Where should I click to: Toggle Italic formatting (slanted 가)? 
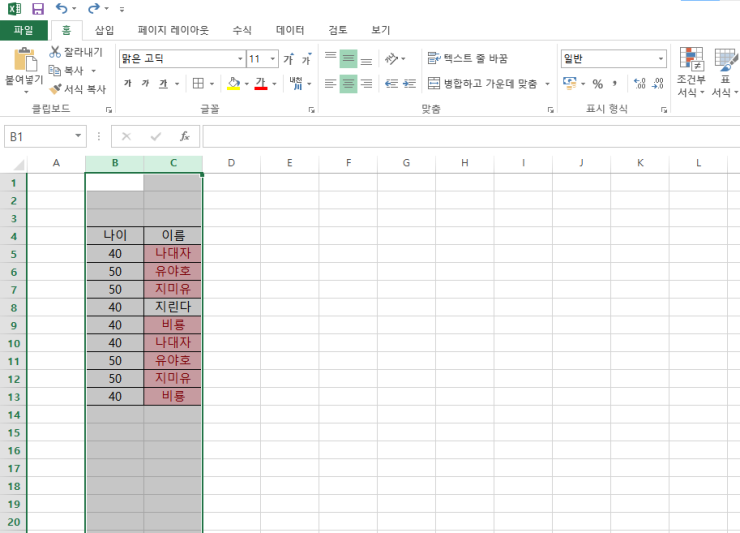point(145,84)
